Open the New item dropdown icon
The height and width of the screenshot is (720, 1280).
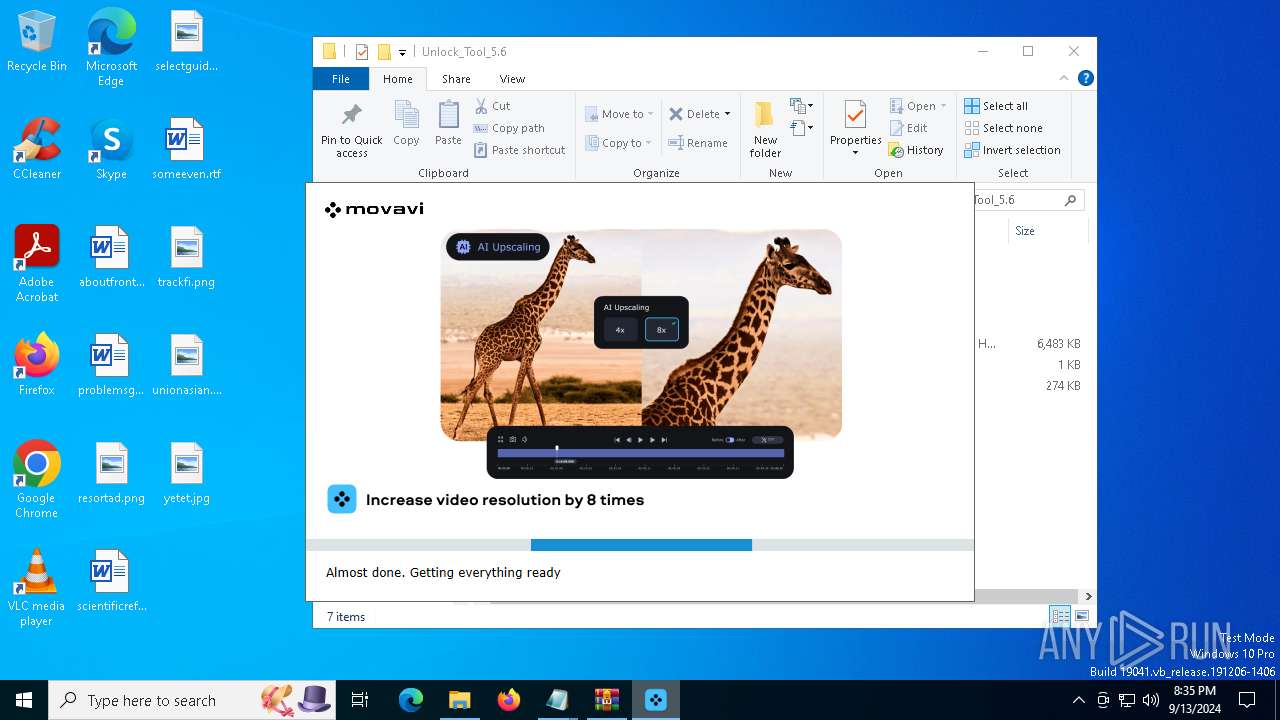point(801,106)
